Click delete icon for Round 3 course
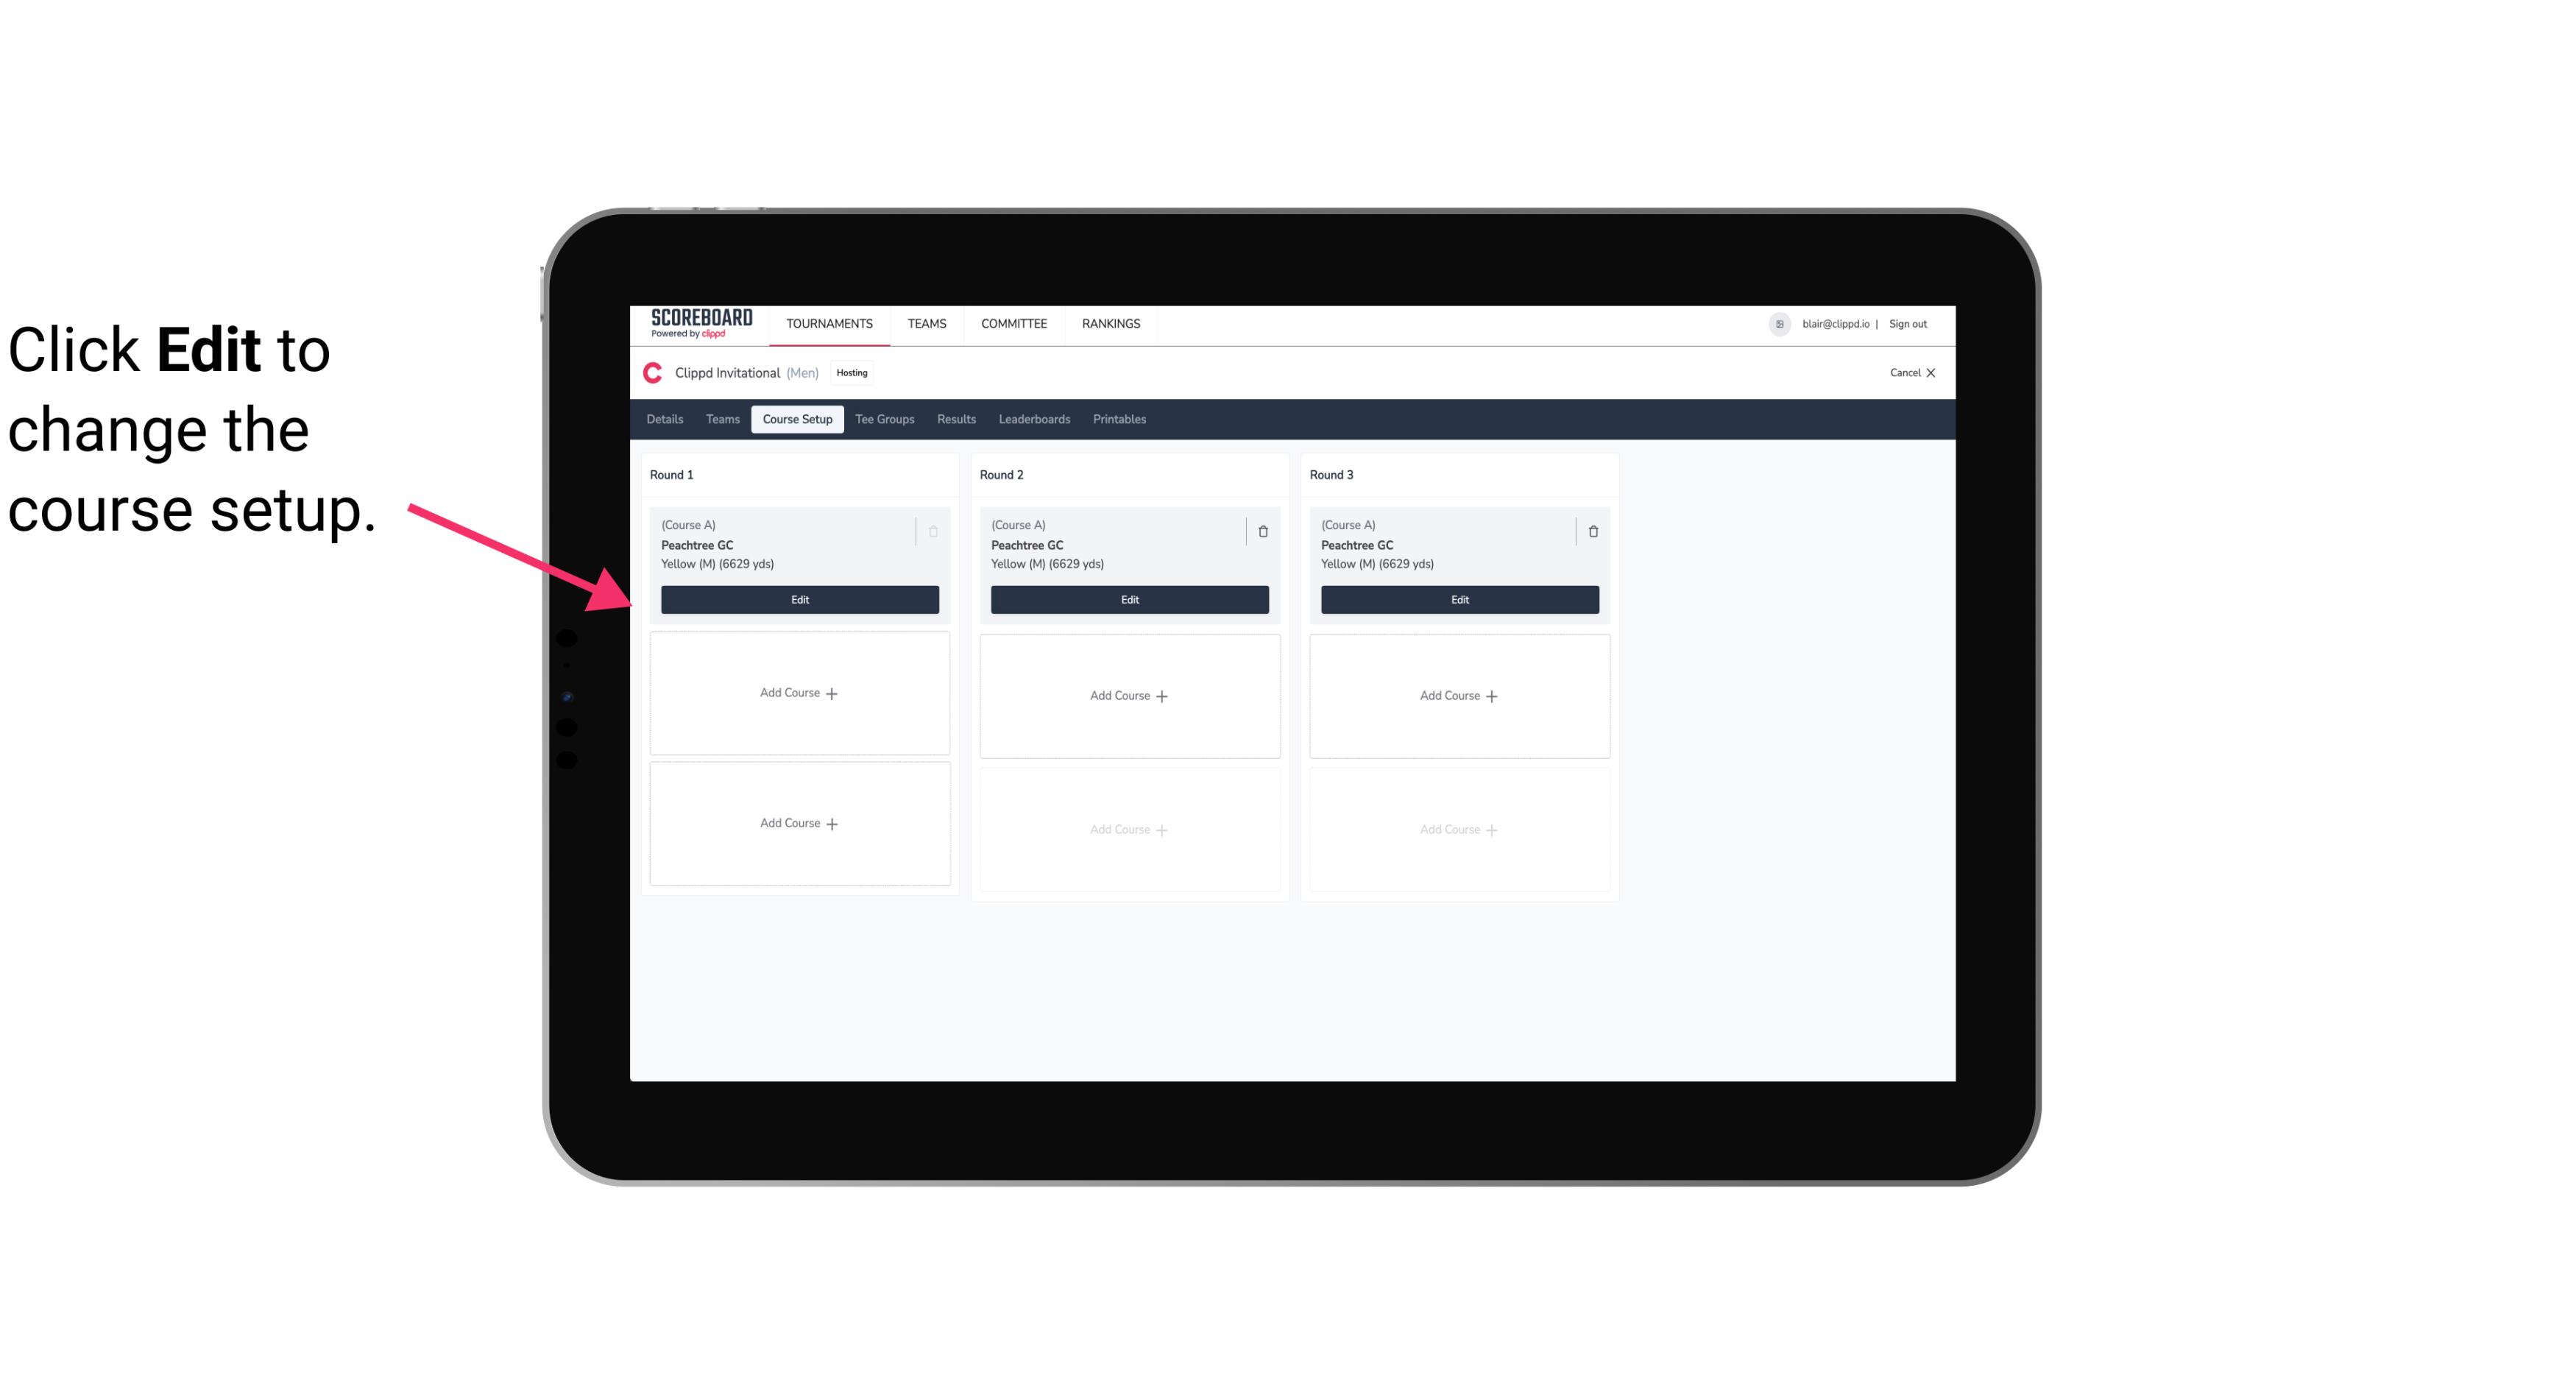This screenshot has height=1386, width=2576. click(1593, 531)
